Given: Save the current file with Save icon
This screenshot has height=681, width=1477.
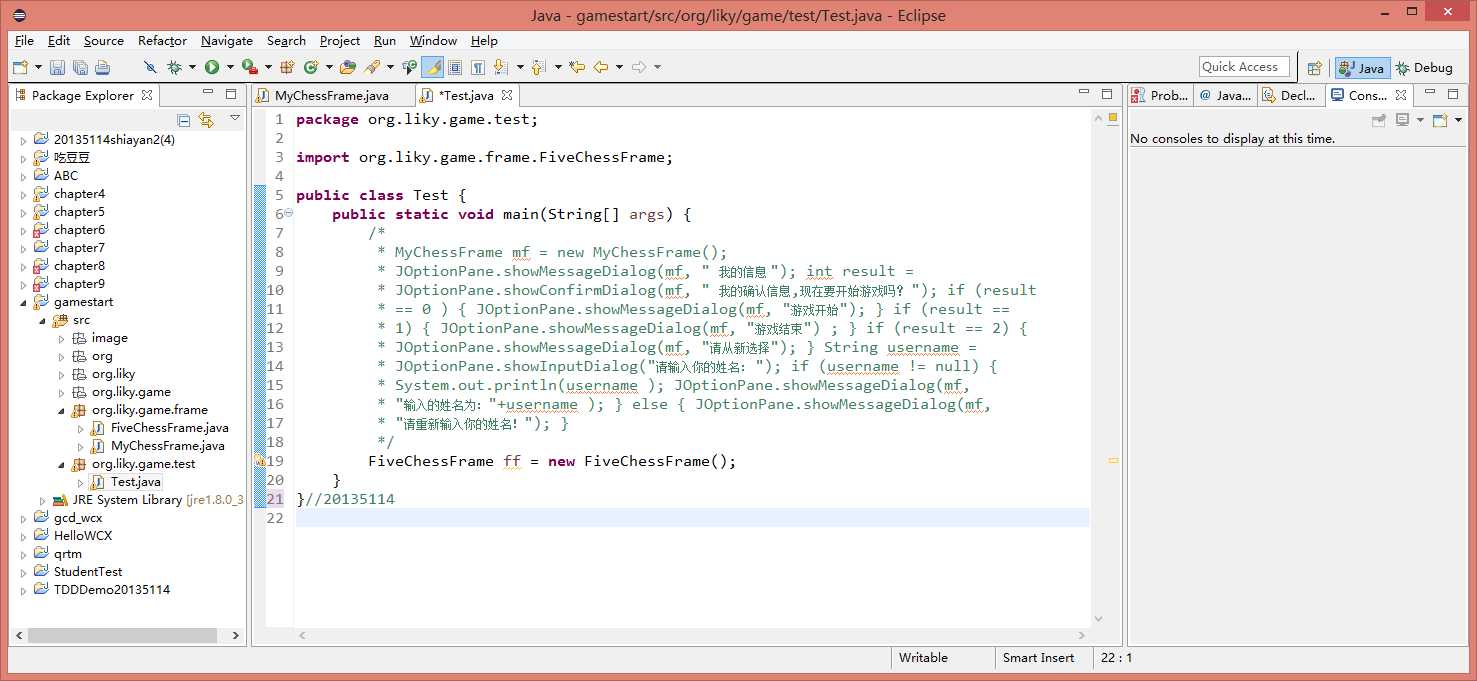Looking at the screenshot, I should tap(57, 67).
